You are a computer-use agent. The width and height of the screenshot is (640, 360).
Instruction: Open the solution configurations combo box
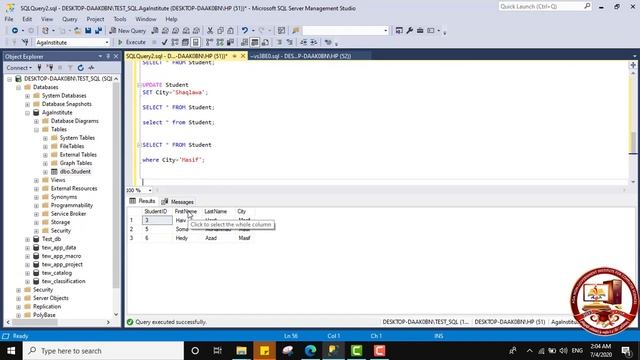click(345, 31)
